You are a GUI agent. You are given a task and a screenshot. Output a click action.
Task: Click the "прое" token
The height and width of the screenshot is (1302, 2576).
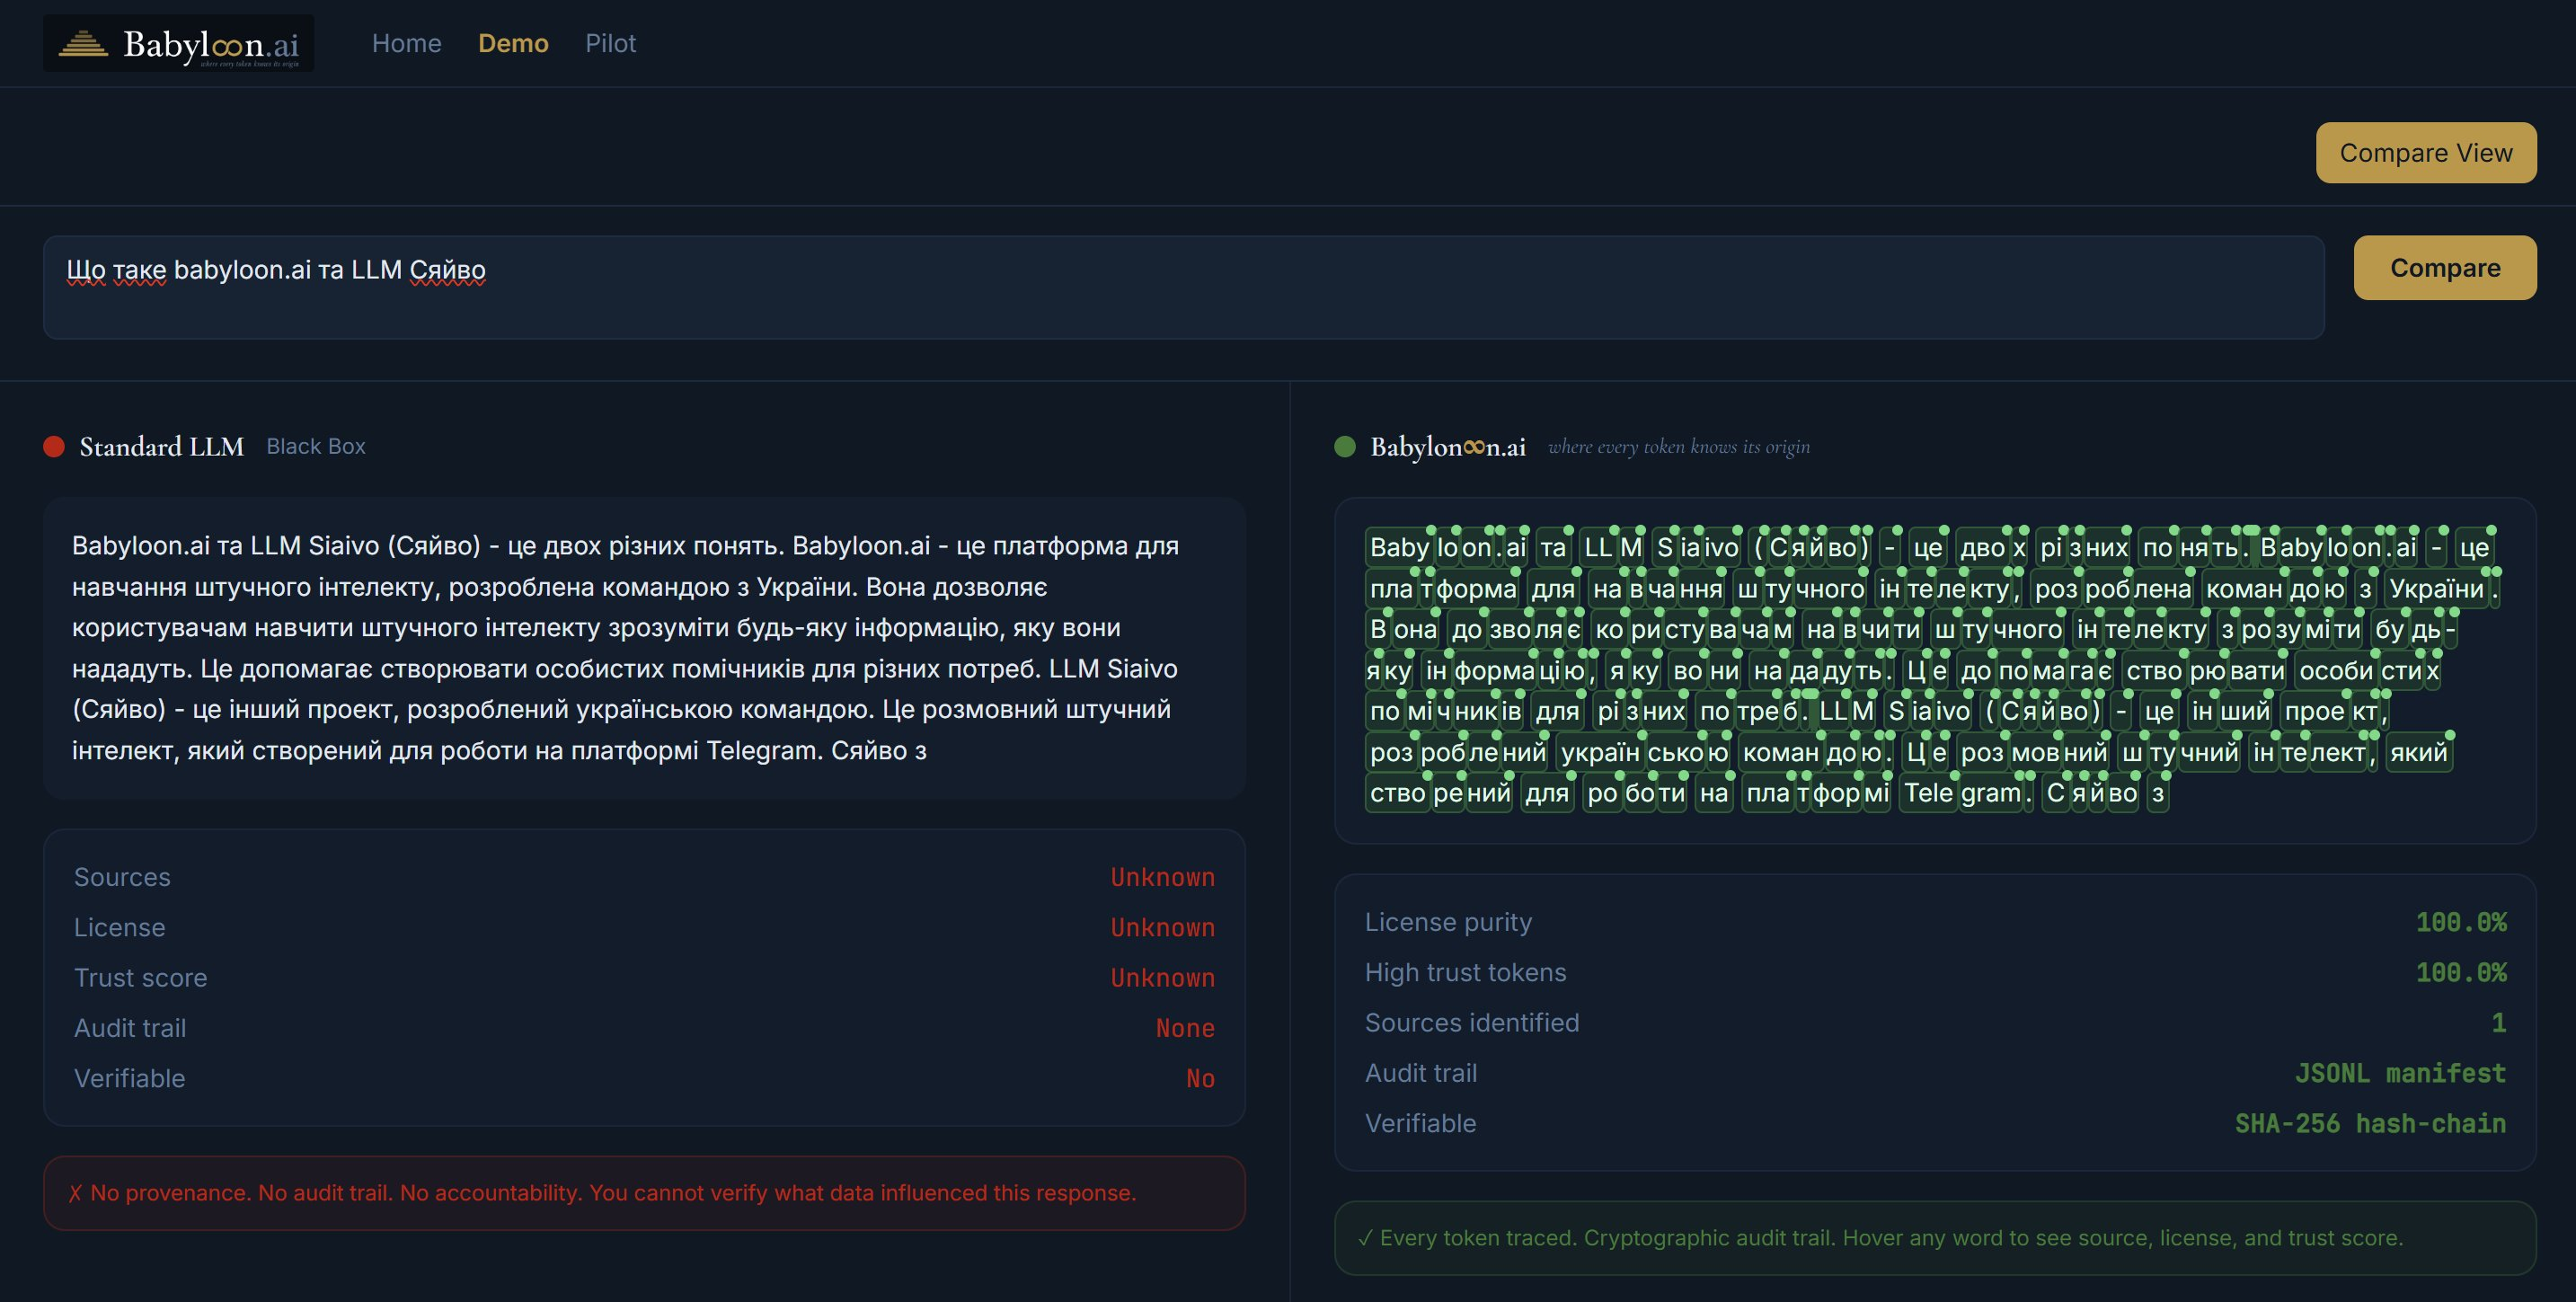(2314, 712)
